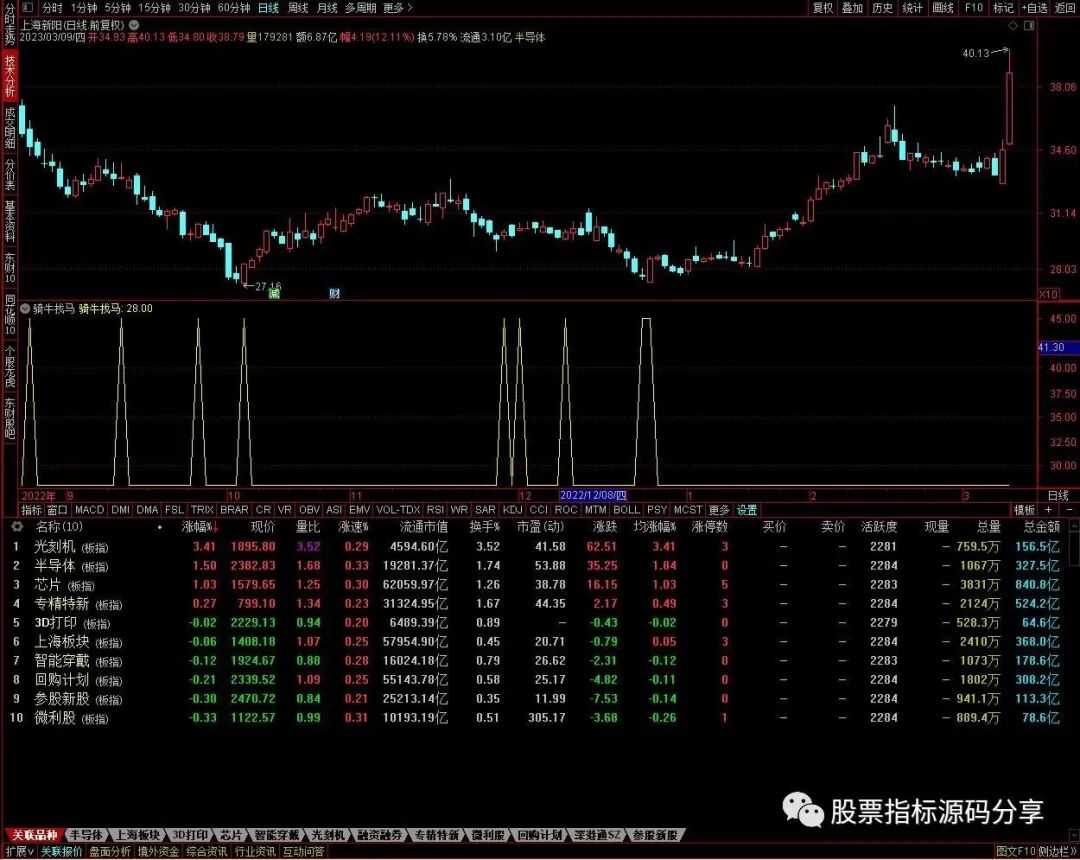Screen dimensions: 1080x860
Task: Select the 15分钟 period
Action: pos(154,8)
